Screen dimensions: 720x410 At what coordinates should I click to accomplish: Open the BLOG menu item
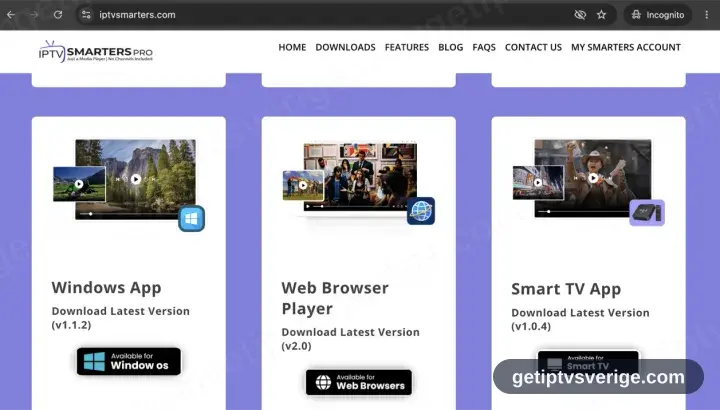point(450,47)
